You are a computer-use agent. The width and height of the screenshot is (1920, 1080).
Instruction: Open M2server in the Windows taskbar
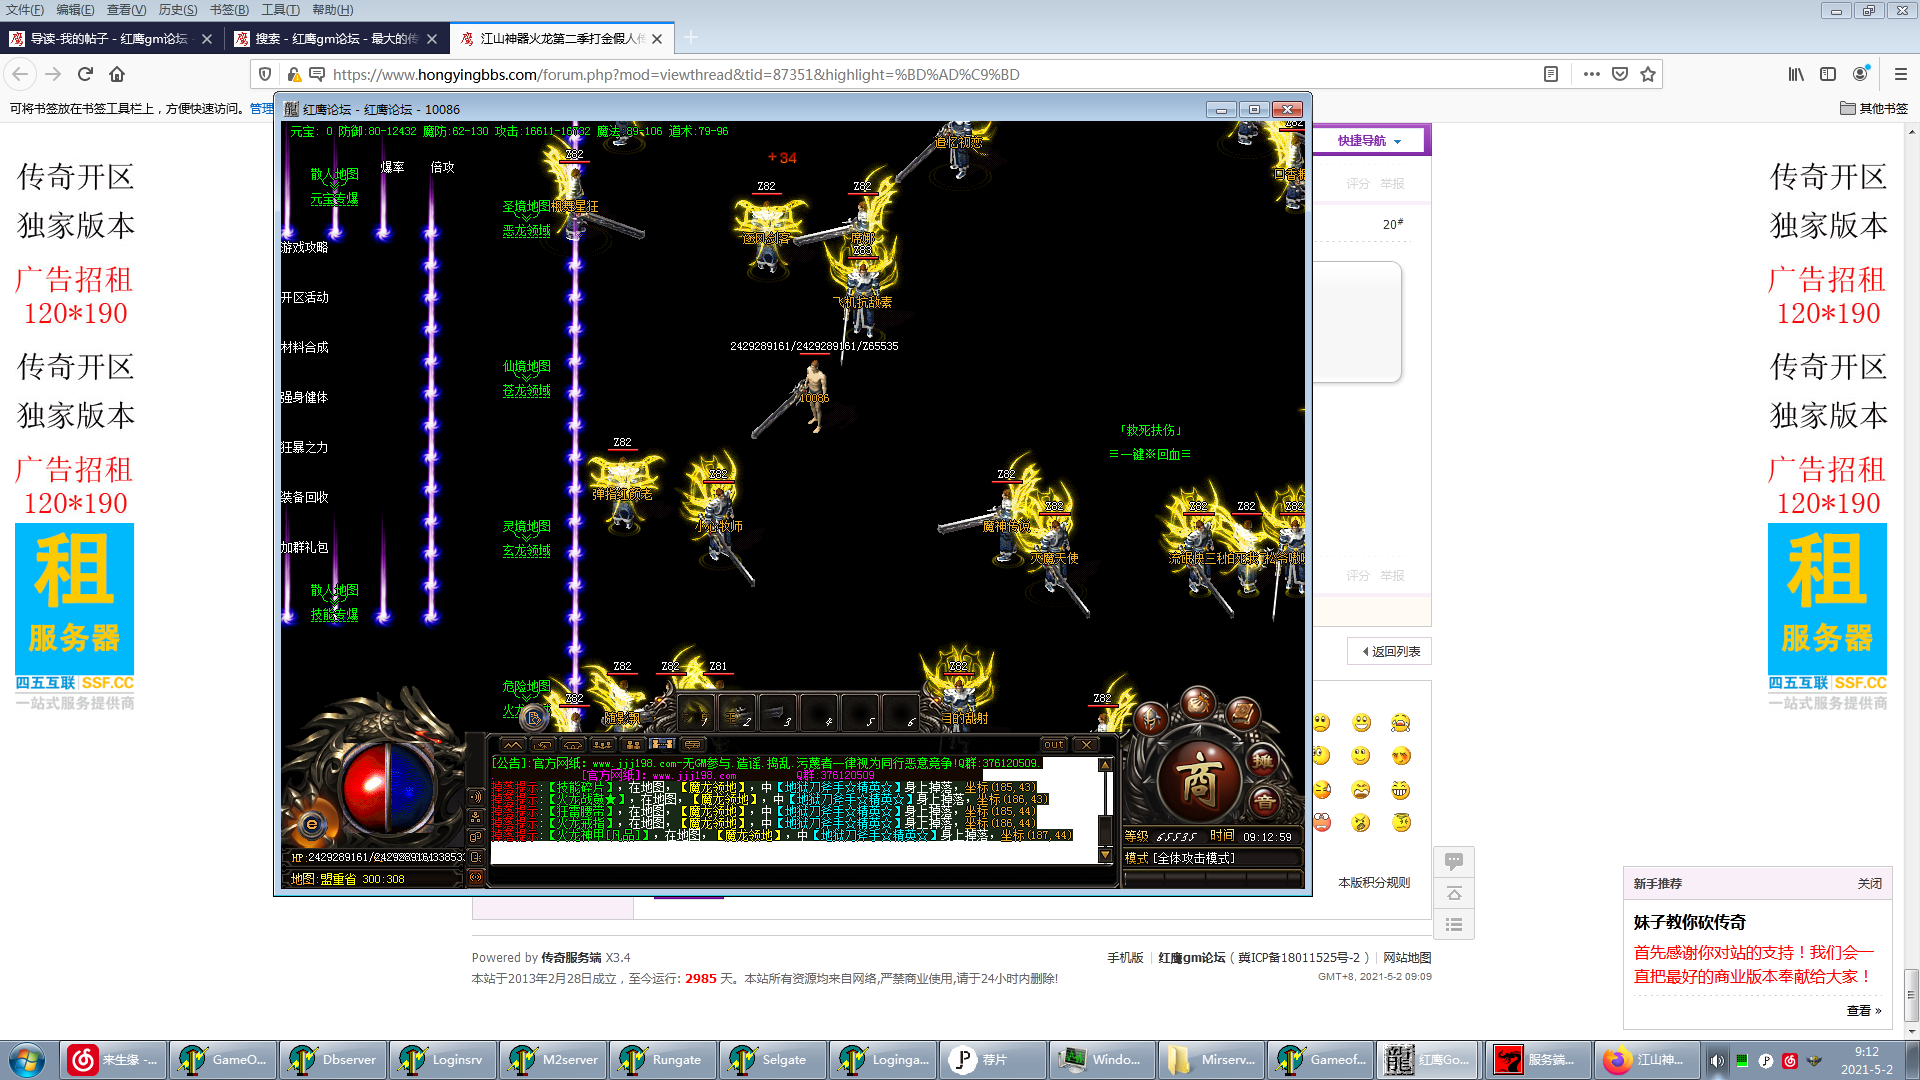pos(552,1060)
